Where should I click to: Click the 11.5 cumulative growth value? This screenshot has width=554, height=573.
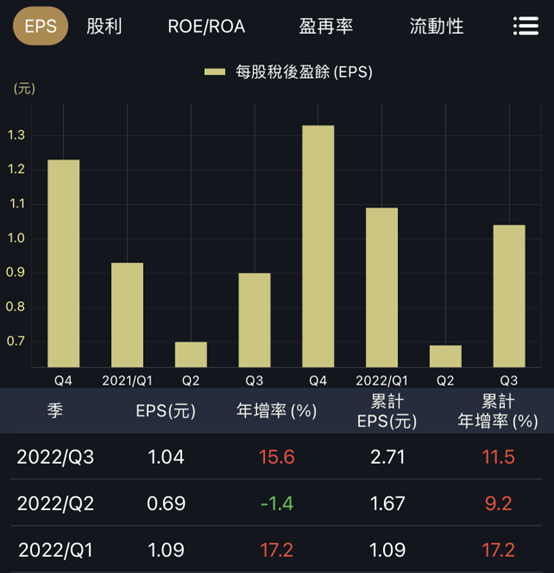point(498,457)
